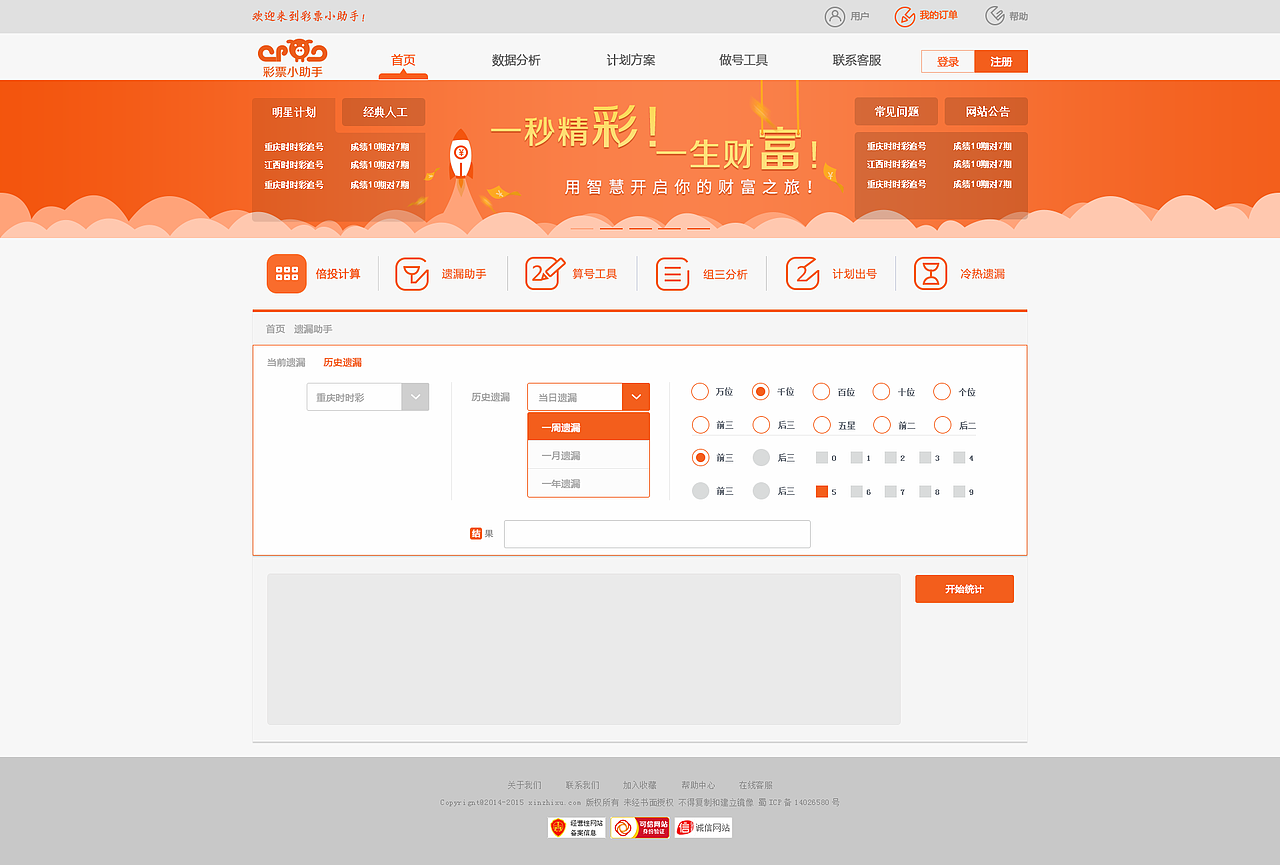Collapse the 当日遗漏 dropdown orange arrow
The width and height of the screenshot is (1280, 865).
[636, 397]
